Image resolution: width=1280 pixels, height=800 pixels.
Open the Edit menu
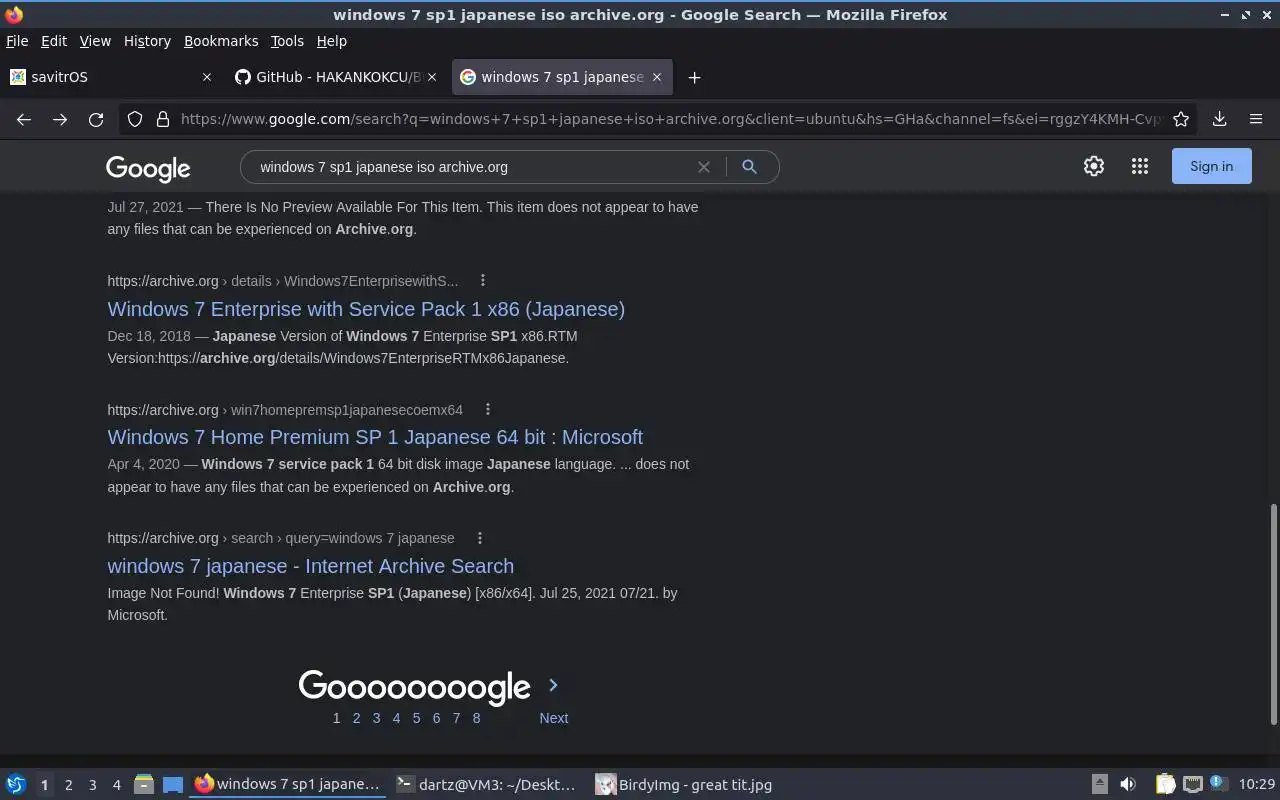coord(54,41)
